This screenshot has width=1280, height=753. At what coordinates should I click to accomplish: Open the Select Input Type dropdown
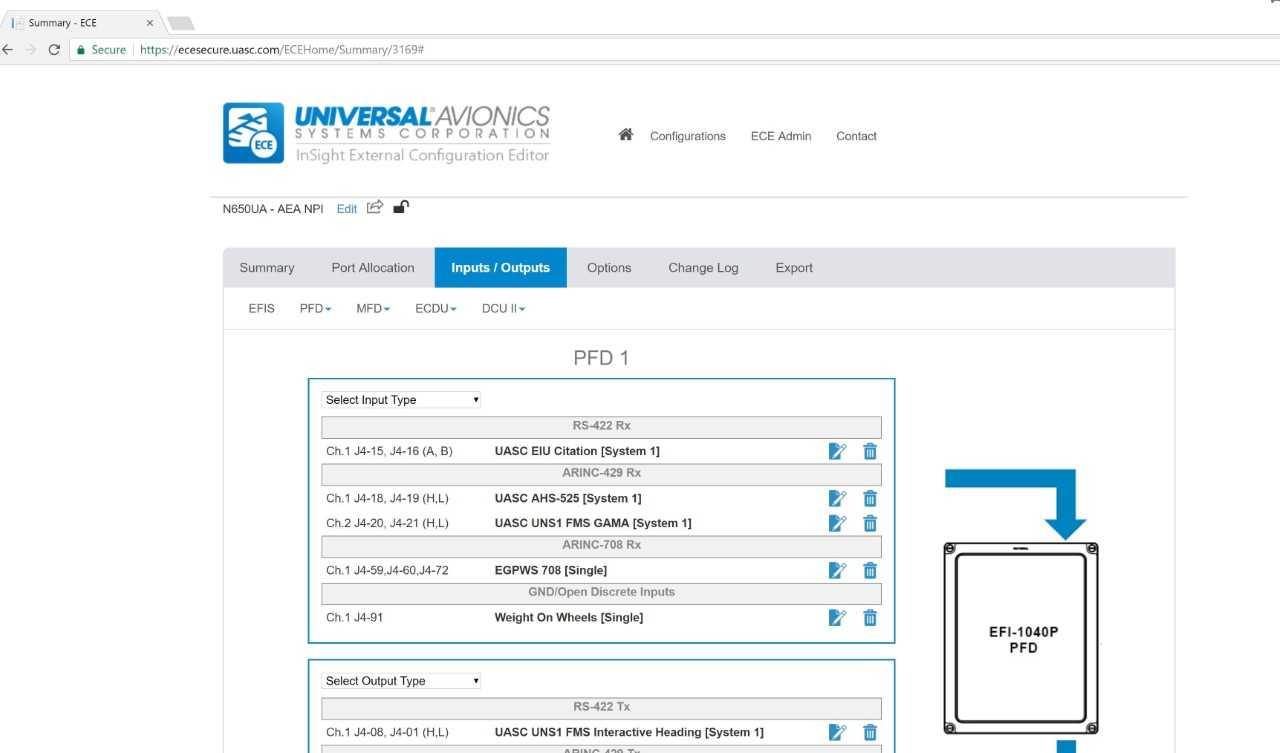tap(401, 400)
